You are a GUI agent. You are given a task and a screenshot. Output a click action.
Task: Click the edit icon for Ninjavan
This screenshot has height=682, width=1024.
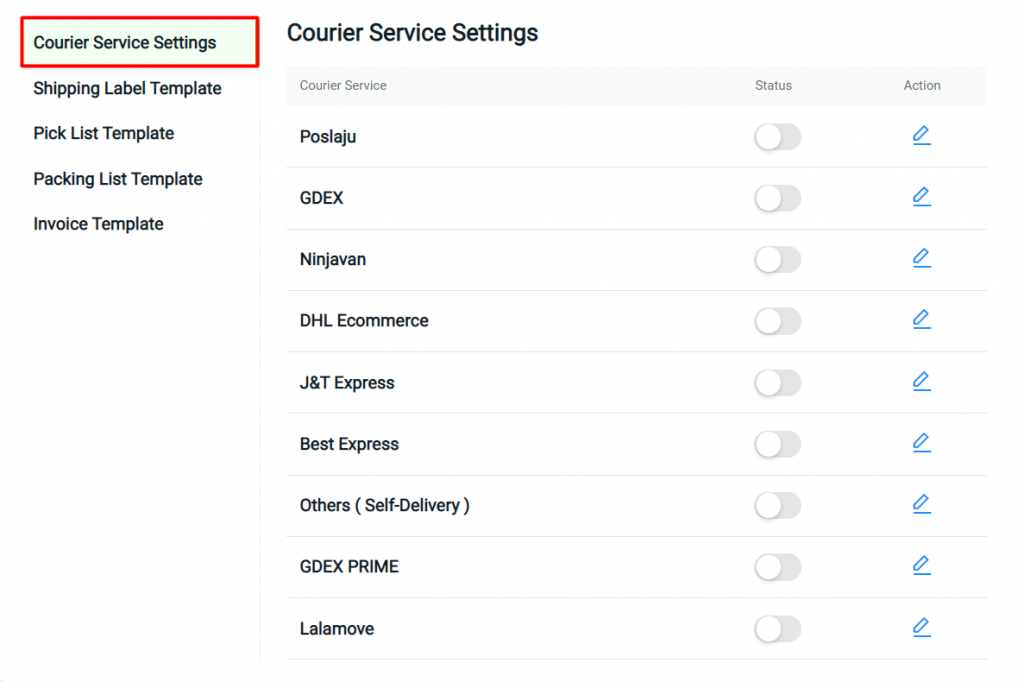coord(921,259)
